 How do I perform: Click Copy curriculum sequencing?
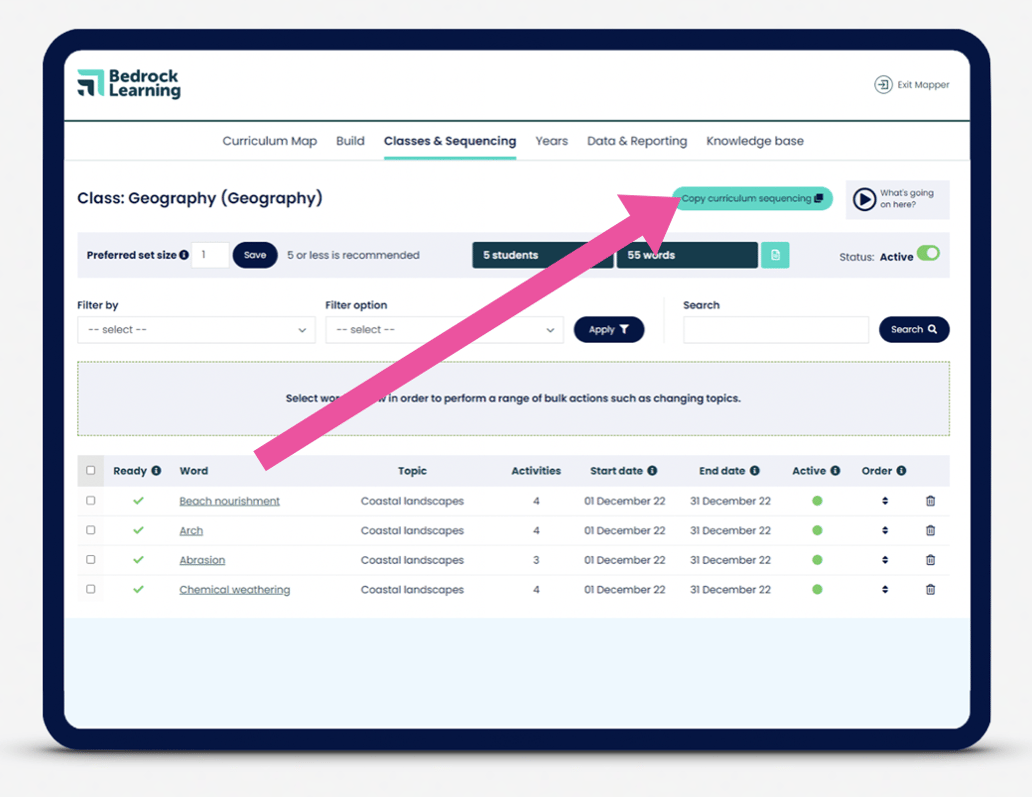[751, 199]
